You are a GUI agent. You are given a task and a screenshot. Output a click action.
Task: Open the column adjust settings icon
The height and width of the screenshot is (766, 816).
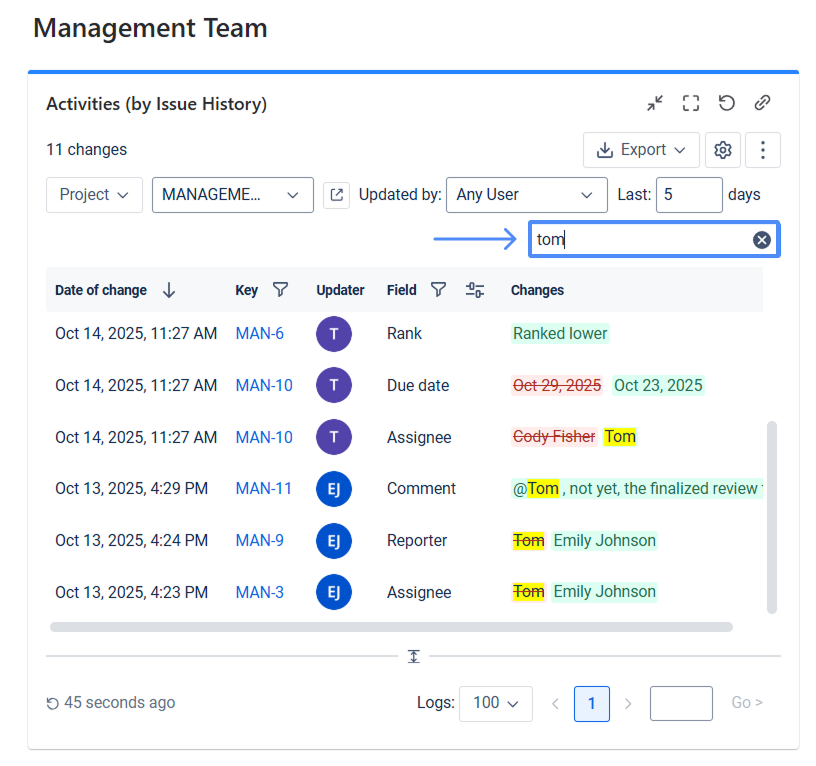click(475, 290)
